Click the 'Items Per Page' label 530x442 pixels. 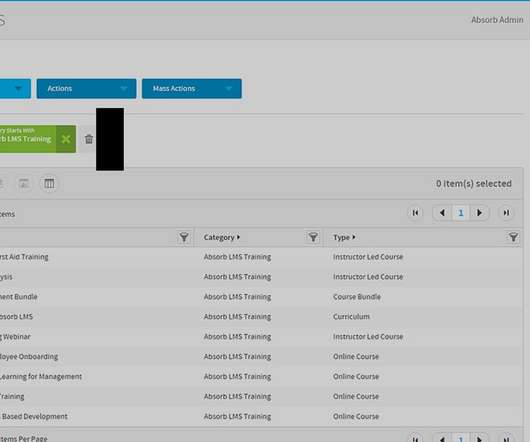[x=24, y=439]
